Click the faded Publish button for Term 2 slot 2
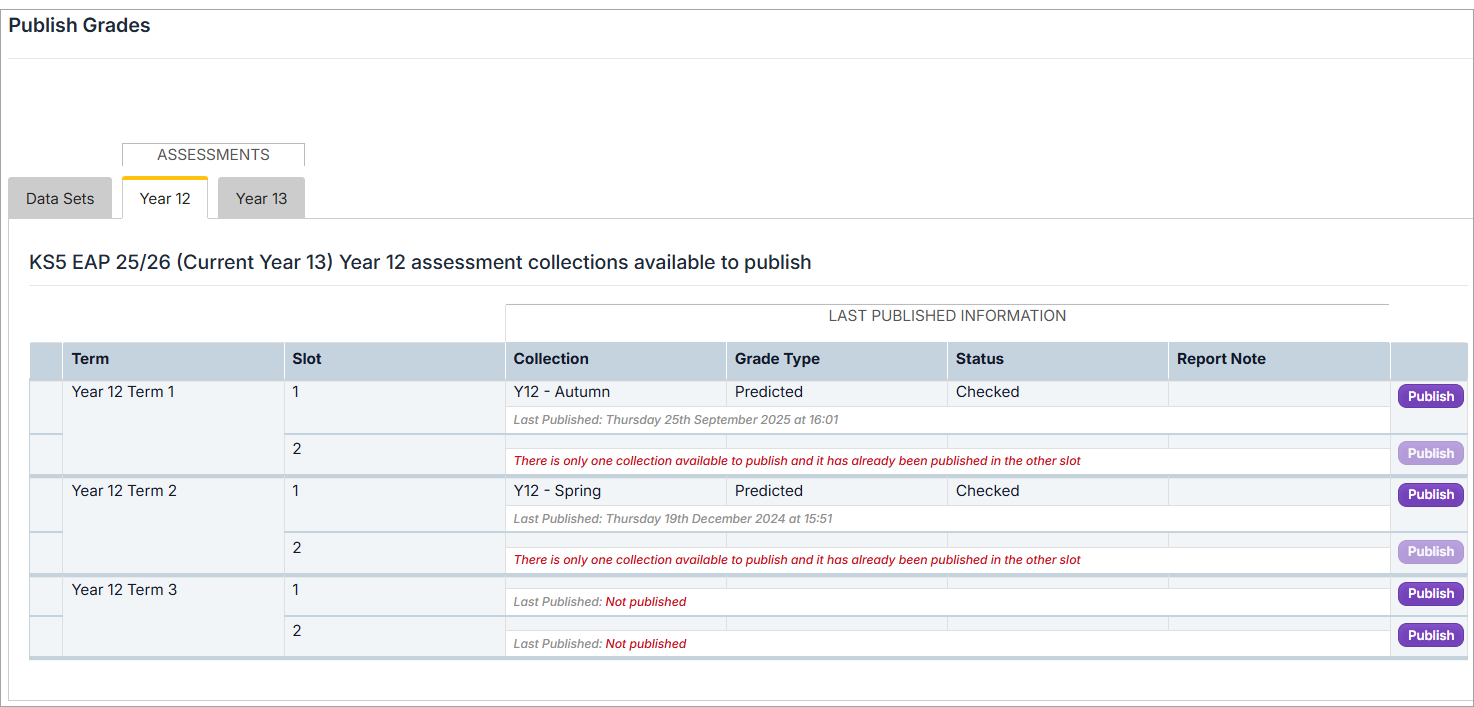The height and width of the screenshot is (707, 1474). pos(1430,551)
